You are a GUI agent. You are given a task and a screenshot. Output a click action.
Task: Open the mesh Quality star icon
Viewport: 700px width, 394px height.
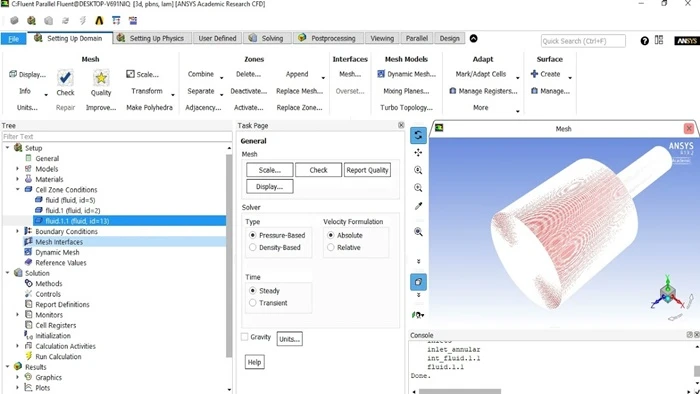pos(101,78)
